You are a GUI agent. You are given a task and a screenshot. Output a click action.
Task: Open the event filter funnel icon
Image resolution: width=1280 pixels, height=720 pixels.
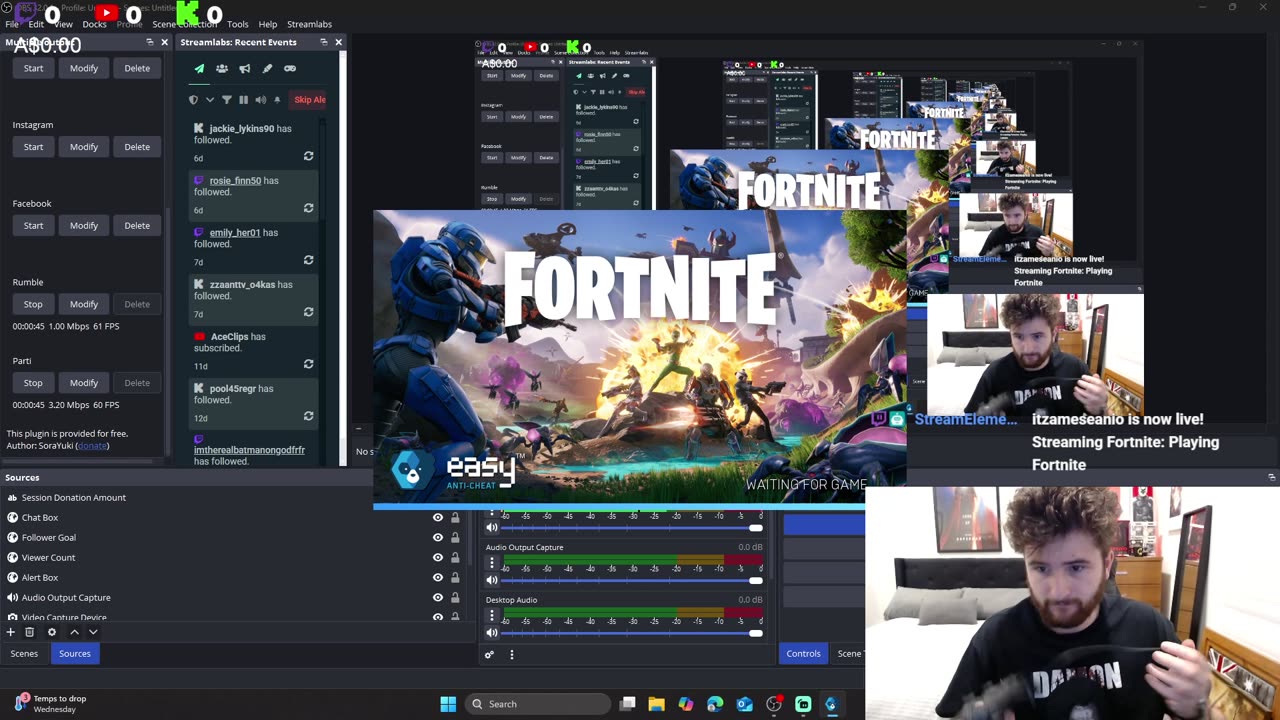click(226, 100)
